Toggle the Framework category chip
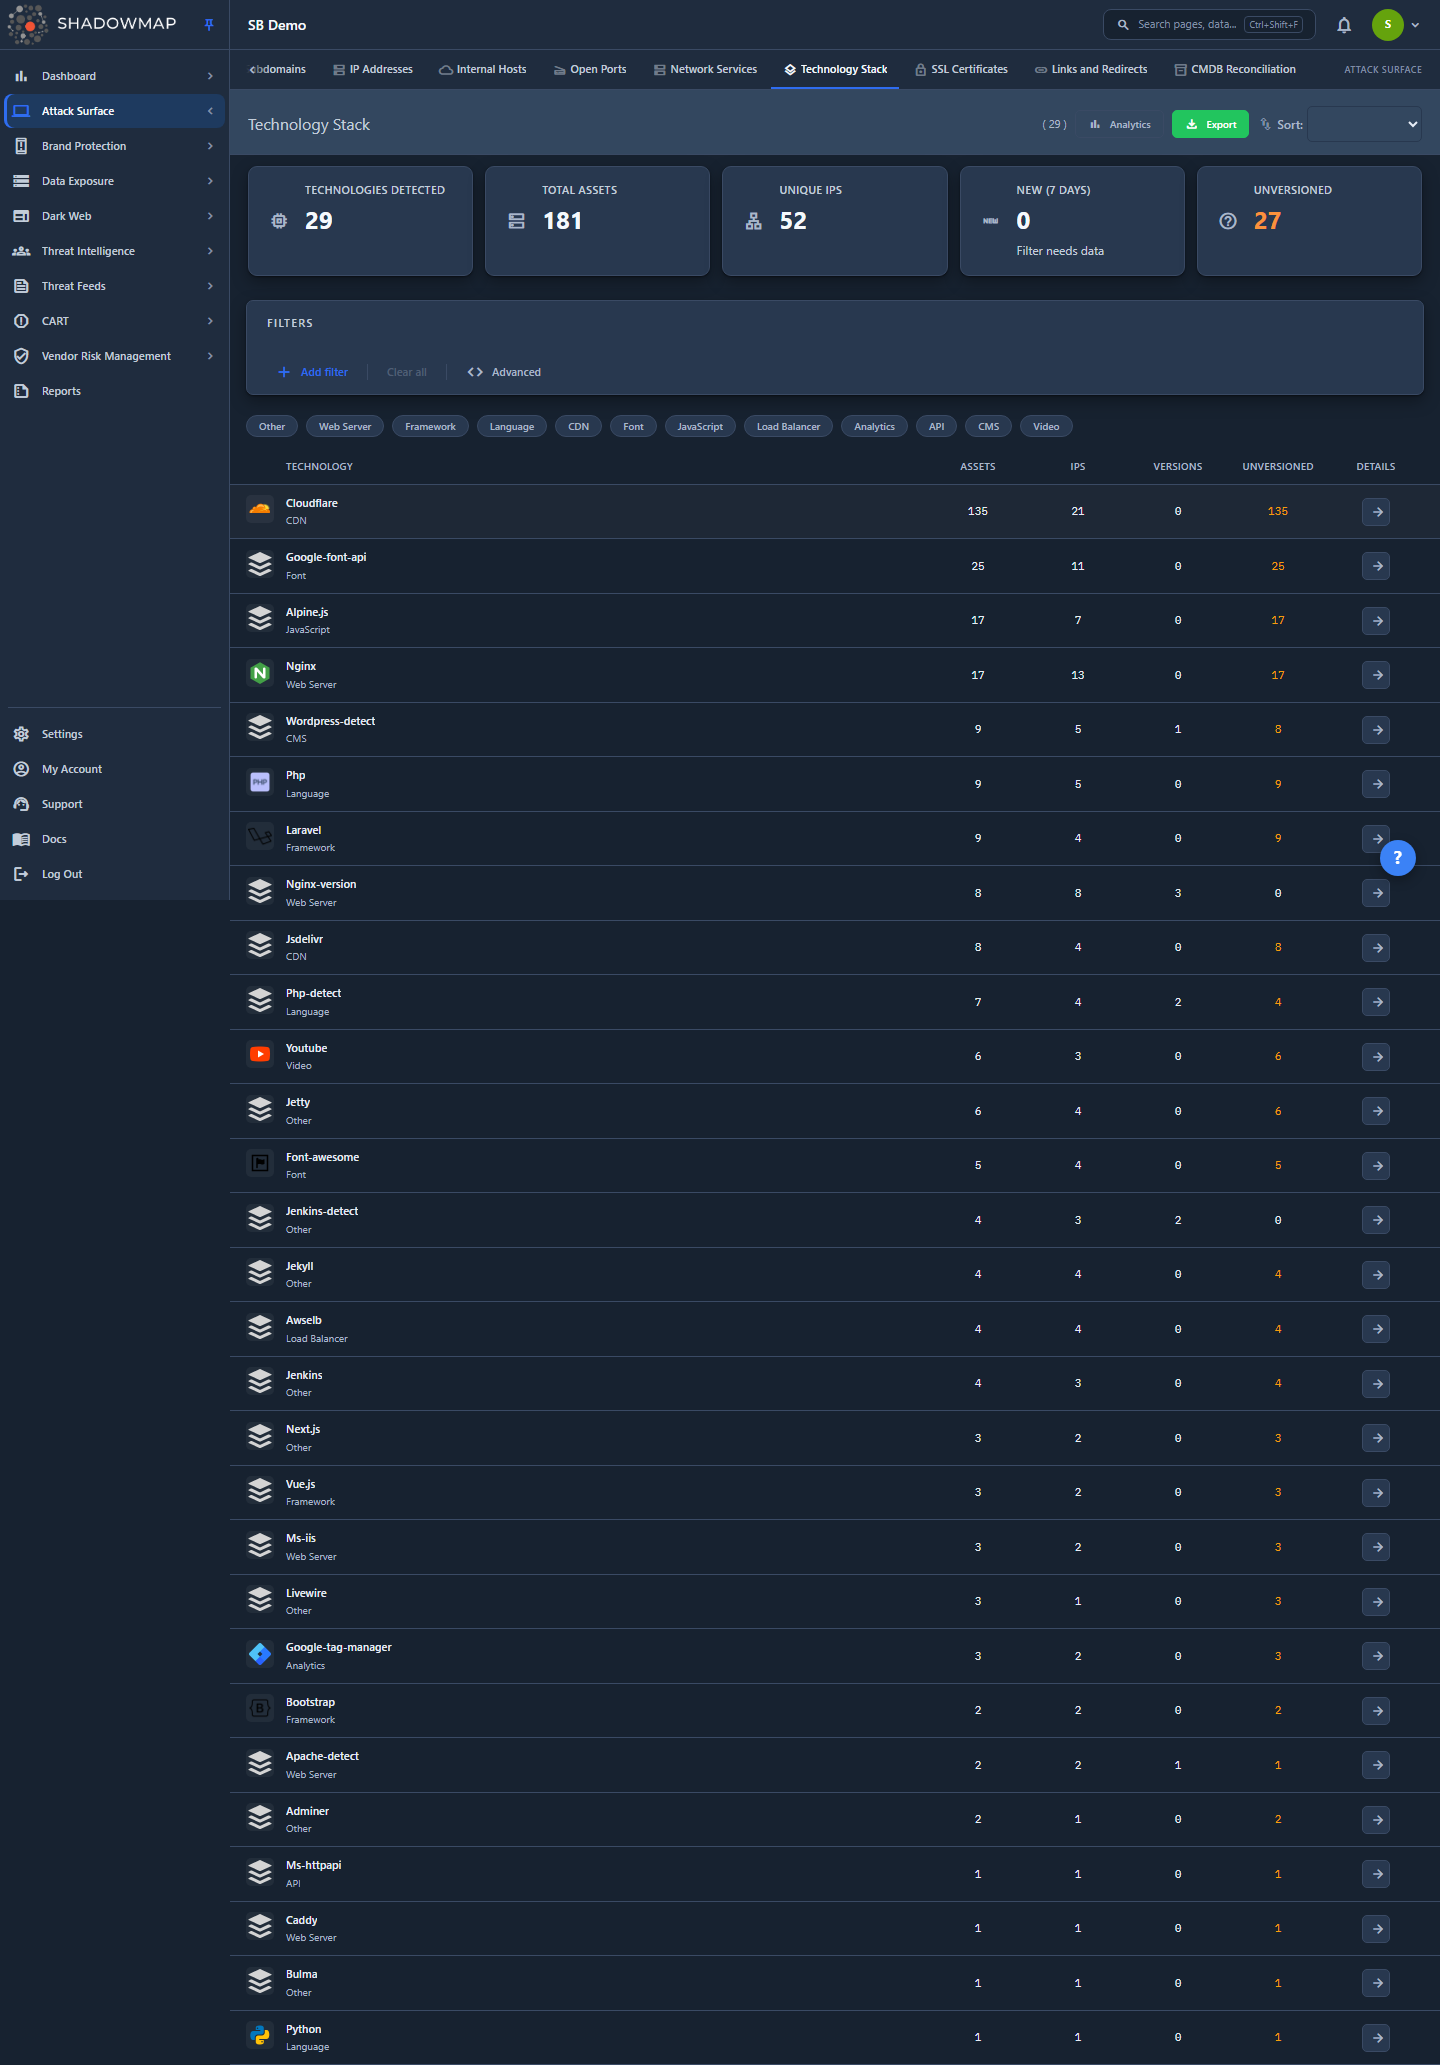Image resolution: width=1440 pixels, height=2065 pixels. point(430,427)
